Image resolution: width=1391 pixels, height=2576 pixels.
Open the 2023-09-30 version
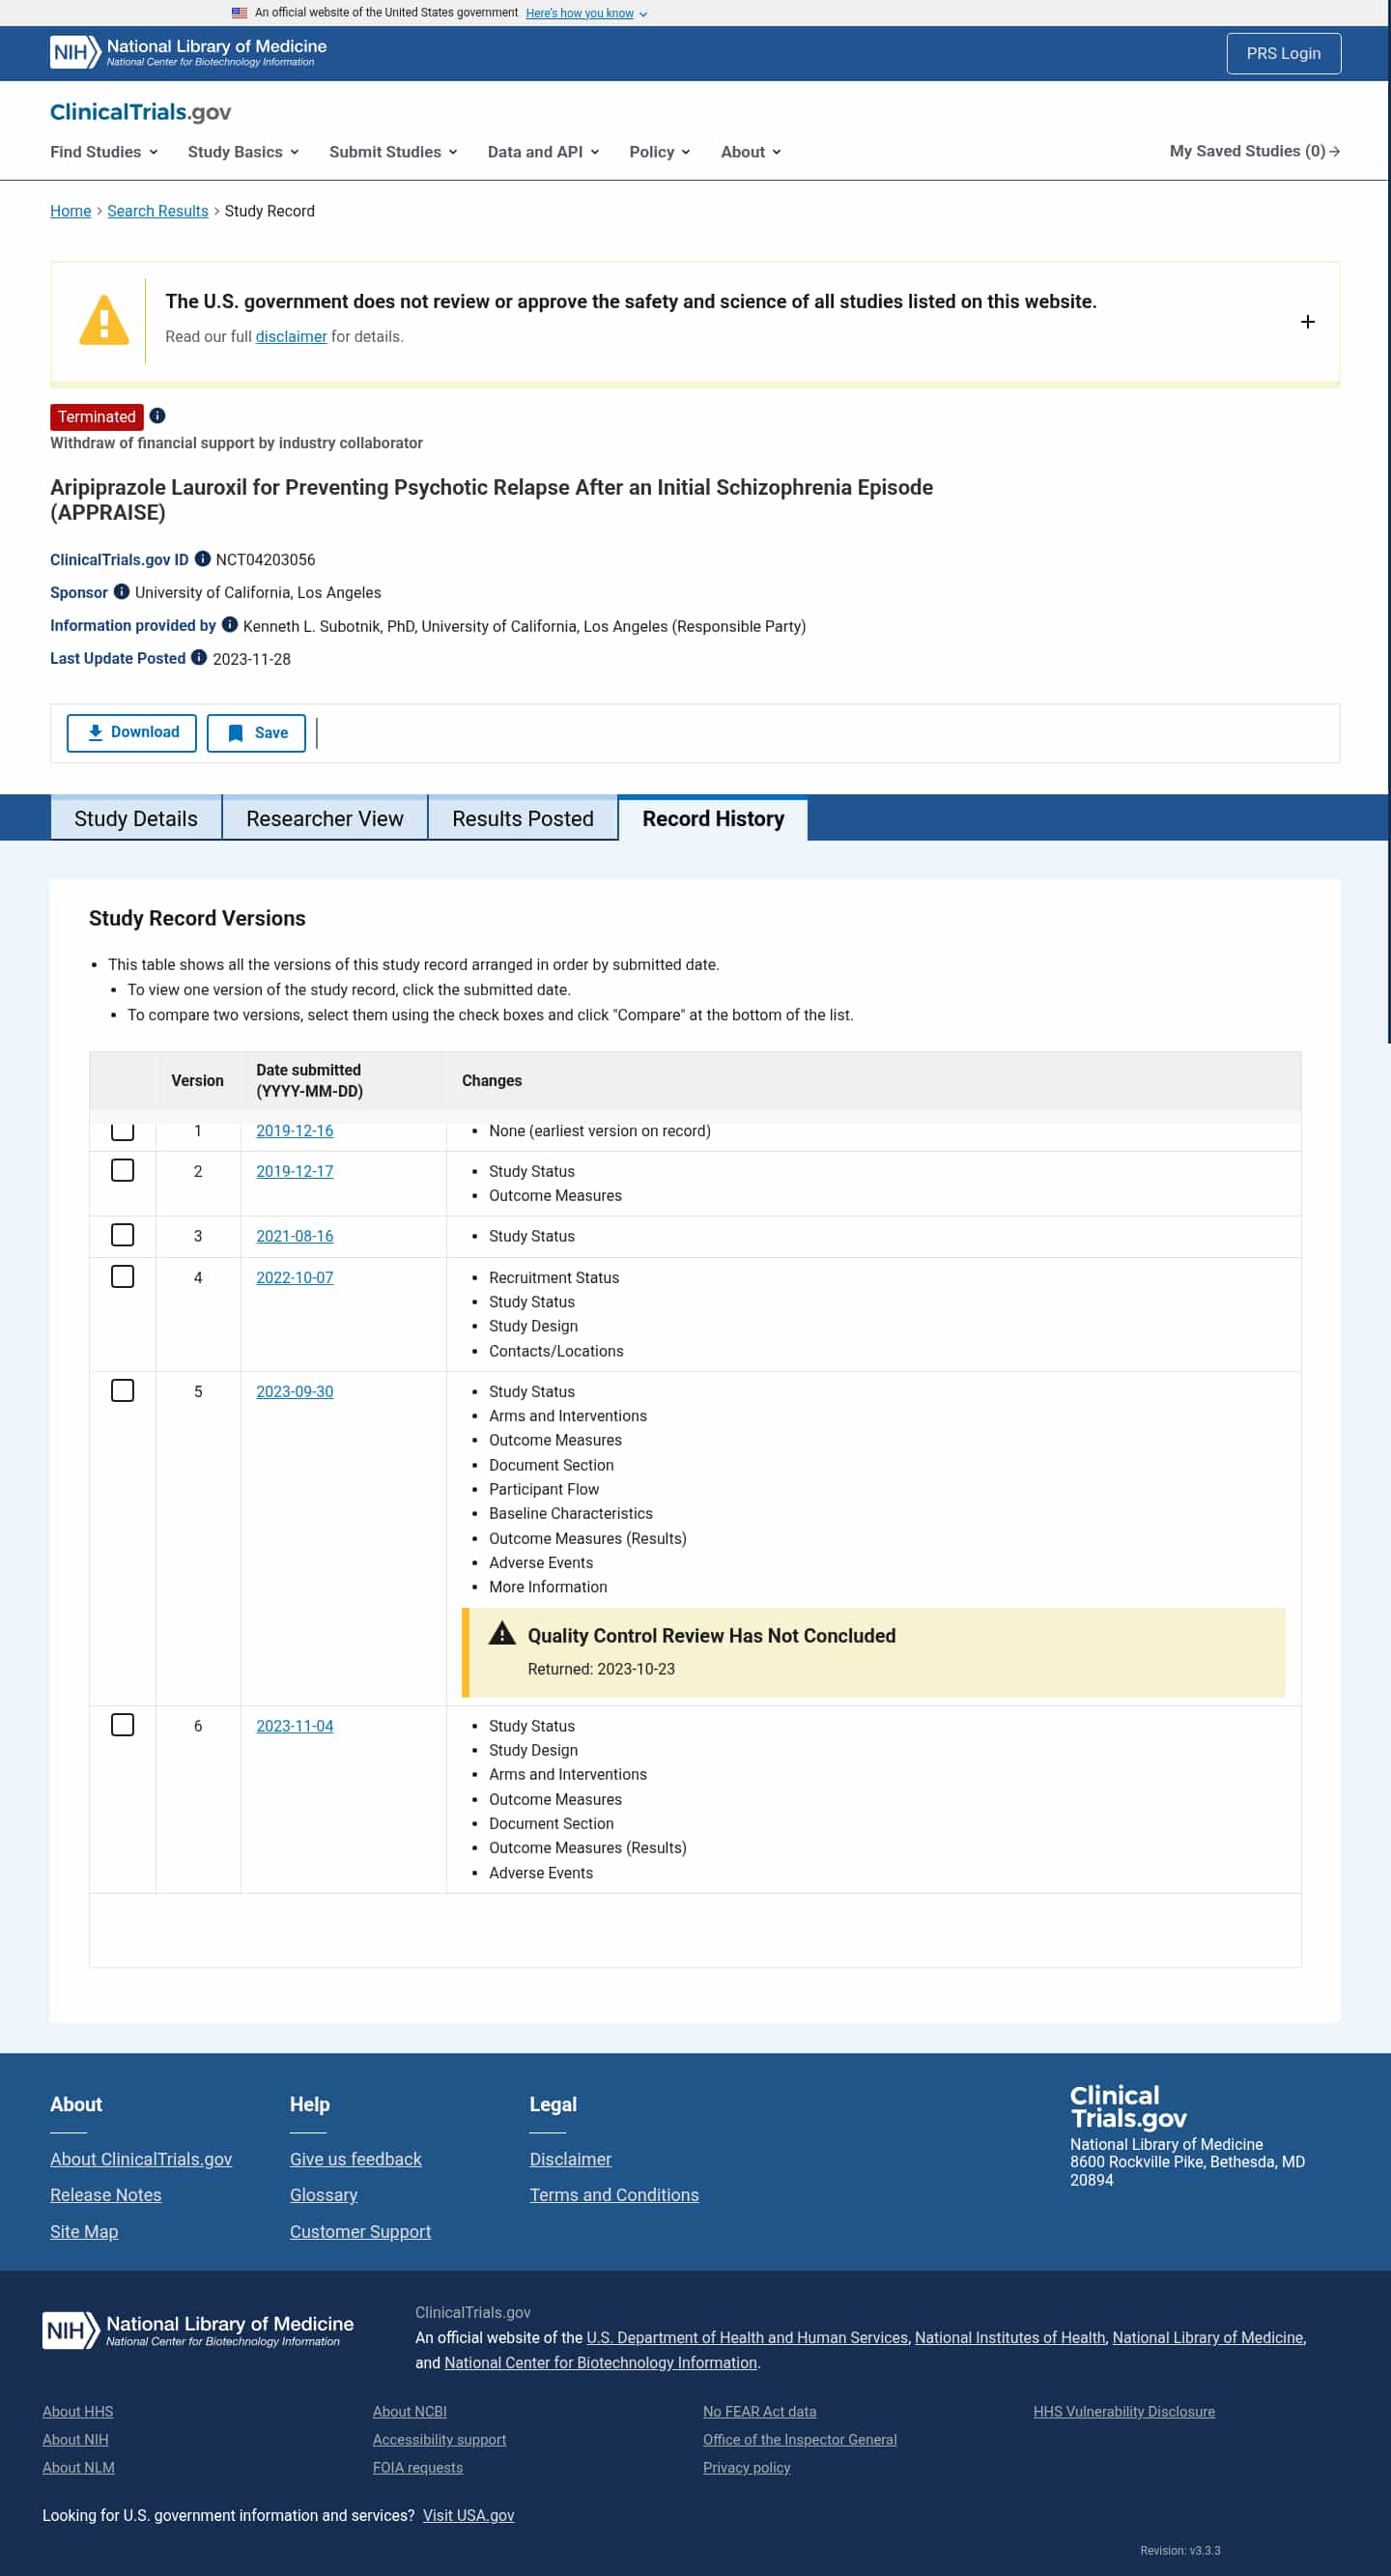(x=295, y=1392)
